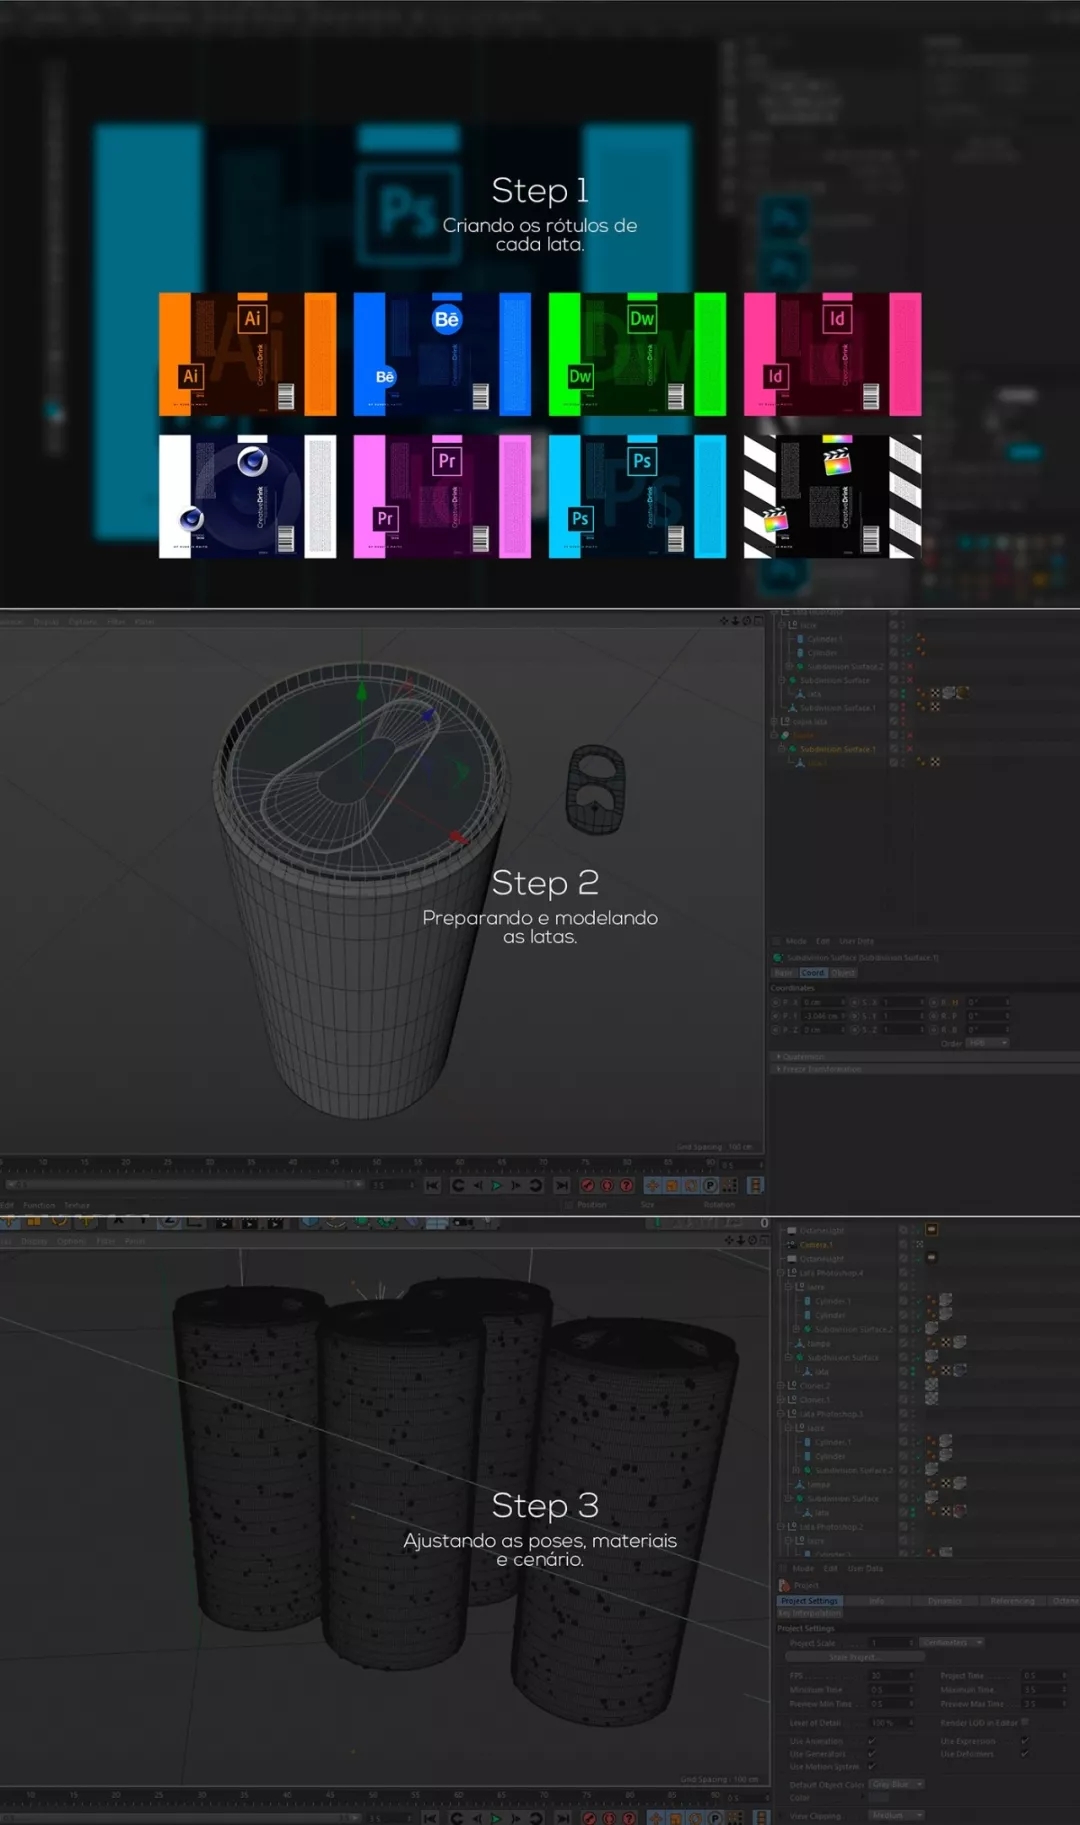Screen dimensions: 1080x1825
Task: Open timeline layout filmstrip icon, Step 2
Action: [755, 1185]
